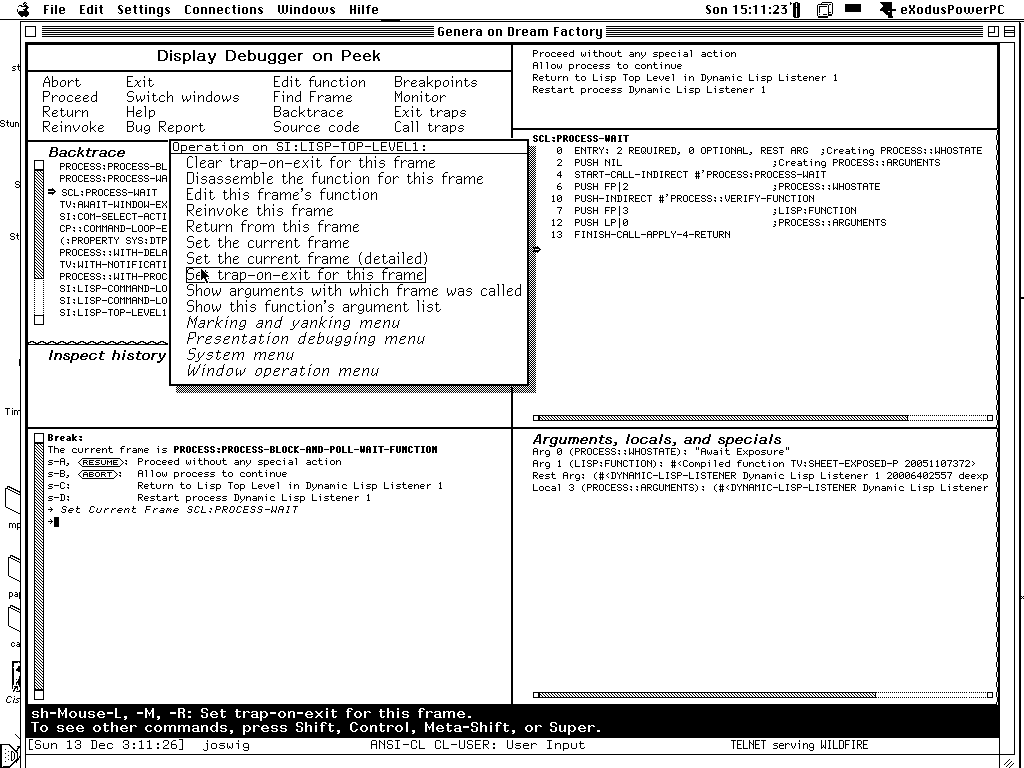This screenshot has height=768, width=1024.
Task: Open Marking and yanking menu
Action: (293, 323)
